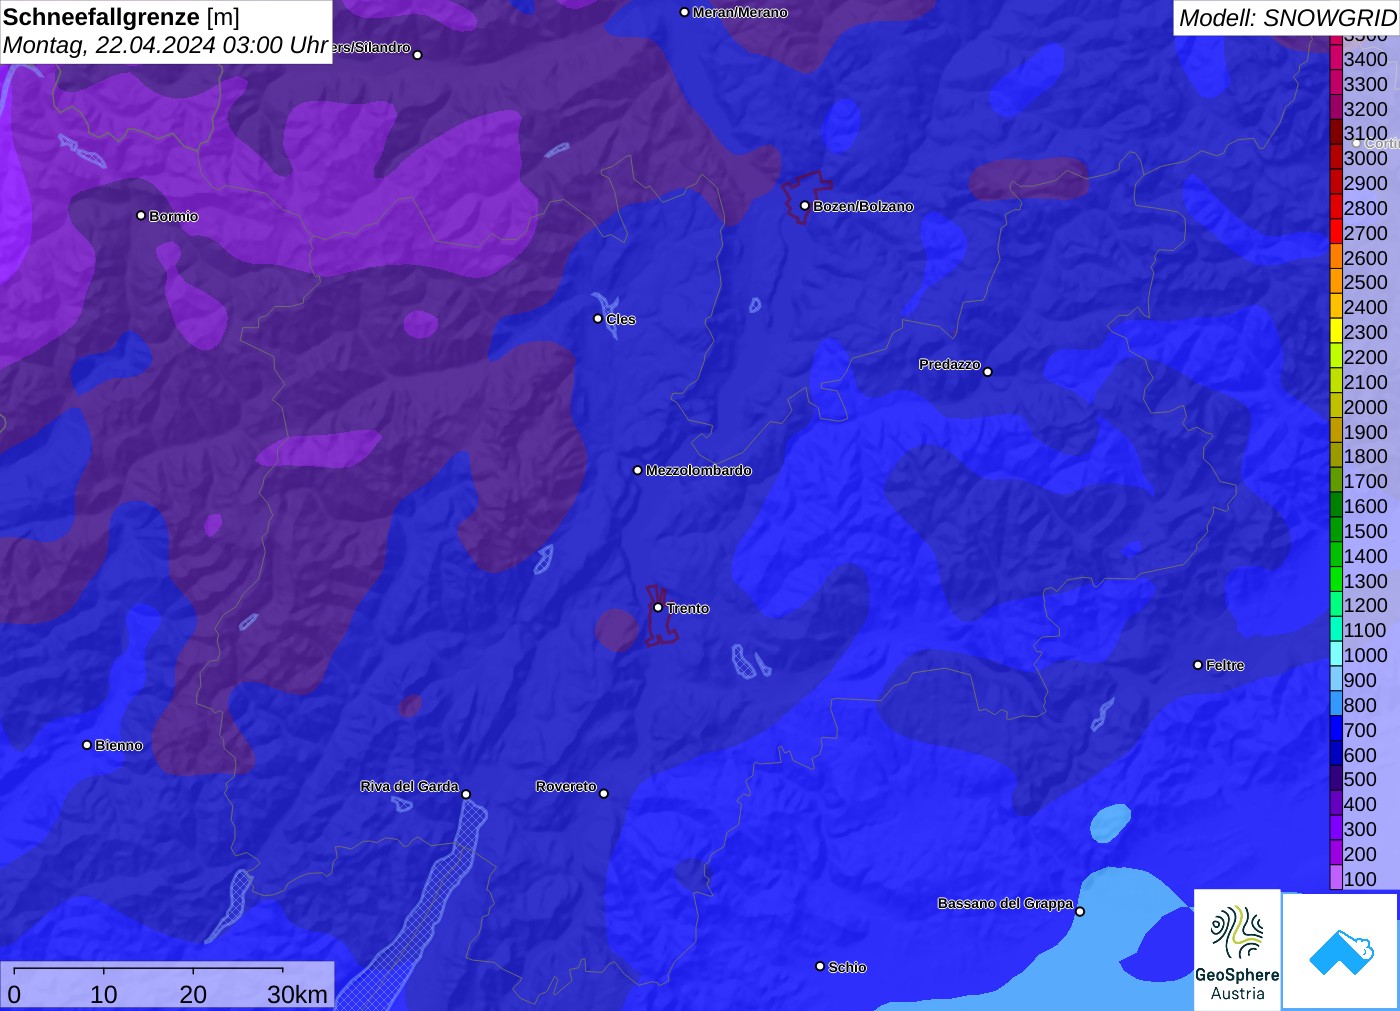
Task: Pick the 800 m blue legend swatch
Action: (x=1336, y=705)
